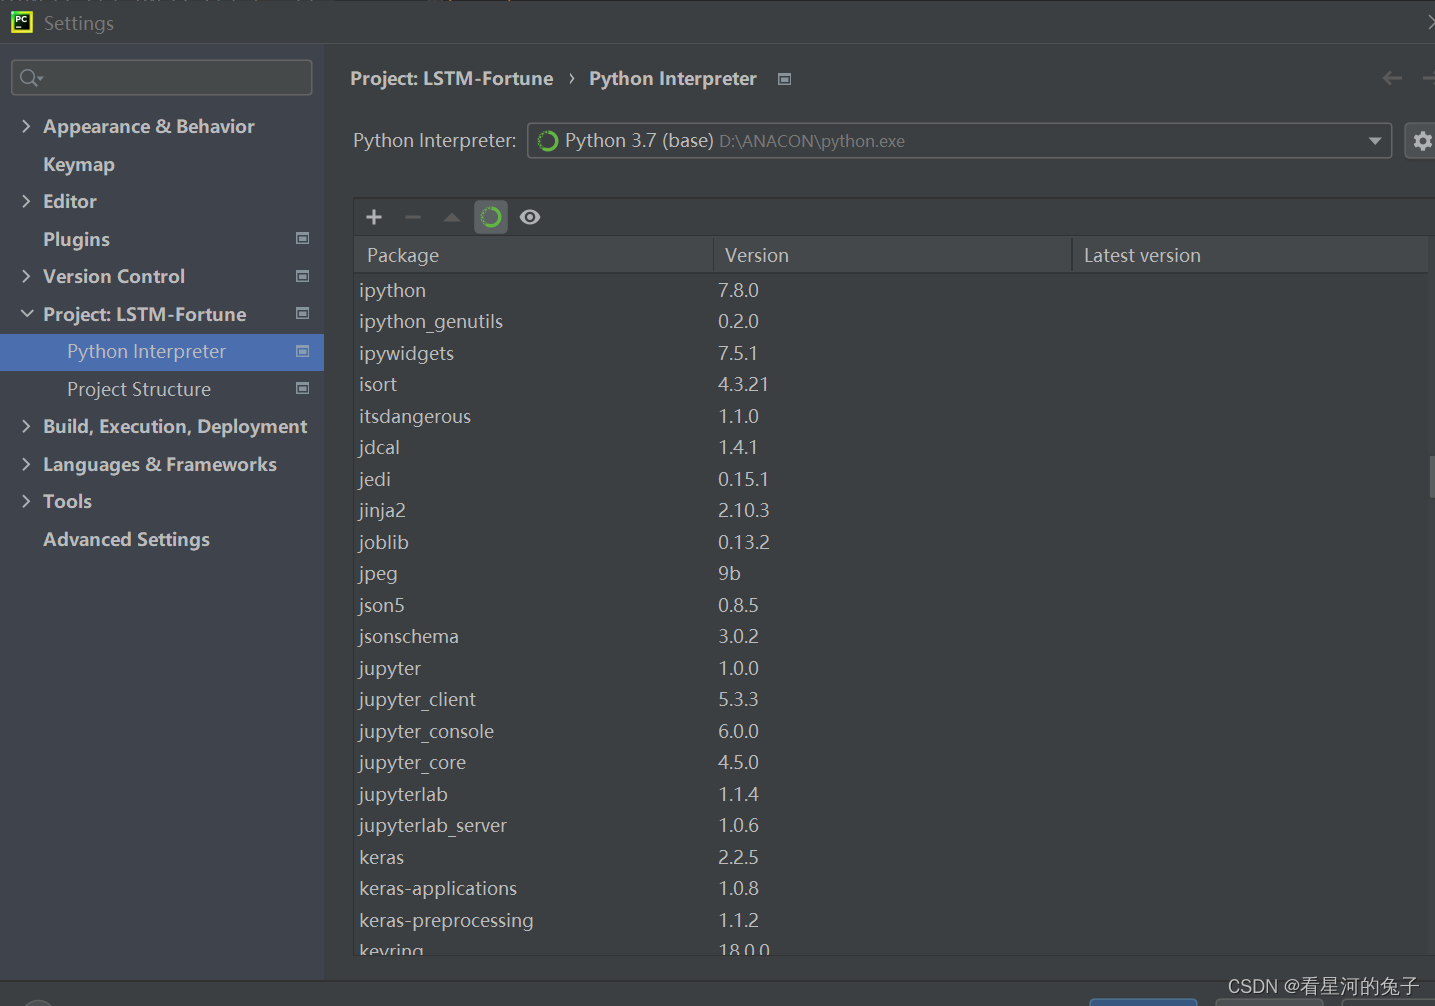Open the interpreter gear settings icon

(x=1422, y=141)
